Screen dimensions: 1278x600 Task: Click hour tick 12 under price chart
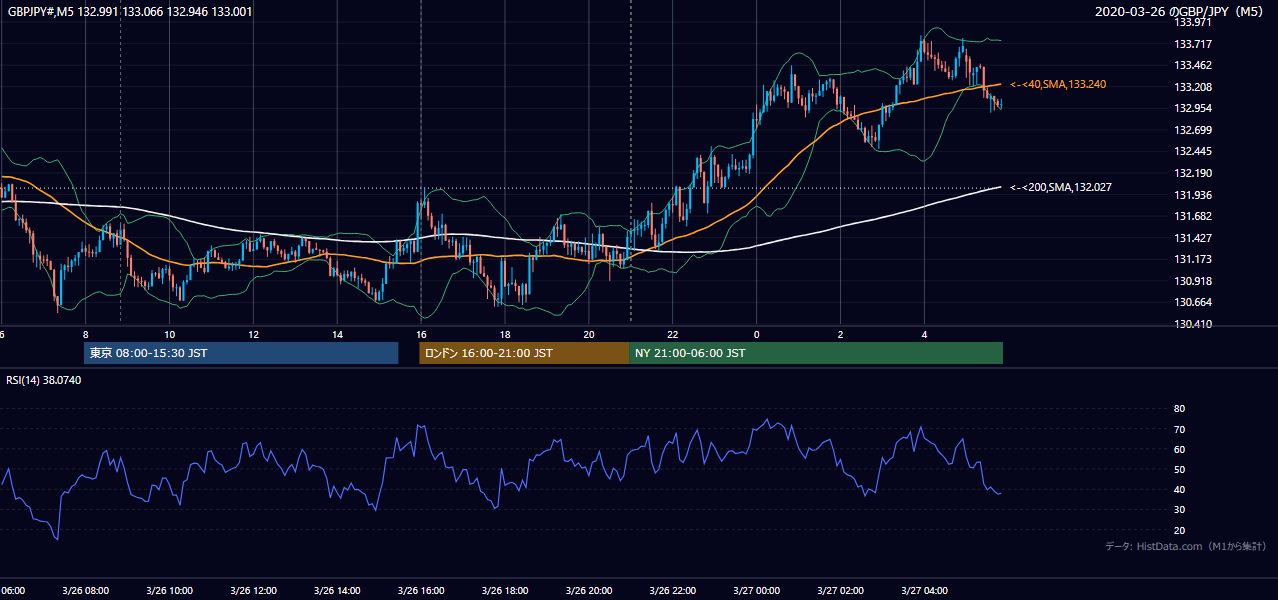point(254,335)
